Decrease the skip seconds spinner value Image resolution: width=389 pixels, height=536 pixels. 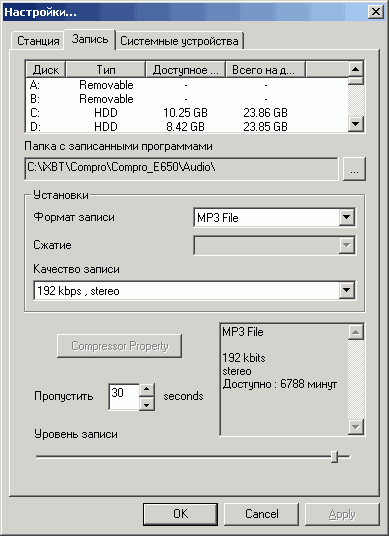point(147,404)
